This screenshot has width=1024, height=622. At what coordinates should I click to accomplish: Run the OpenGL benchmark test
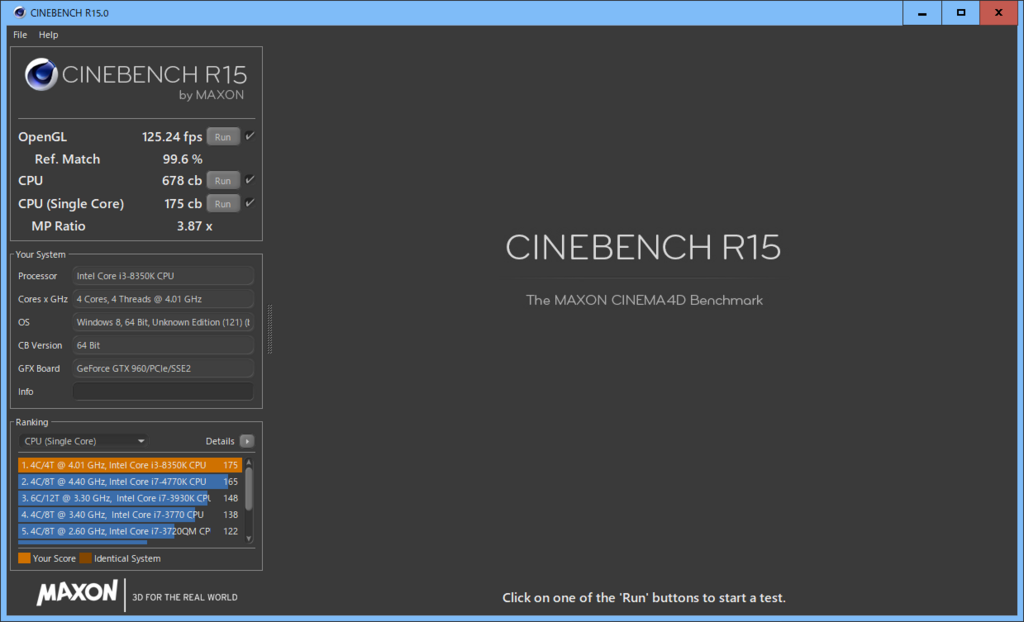click(223, 137)
